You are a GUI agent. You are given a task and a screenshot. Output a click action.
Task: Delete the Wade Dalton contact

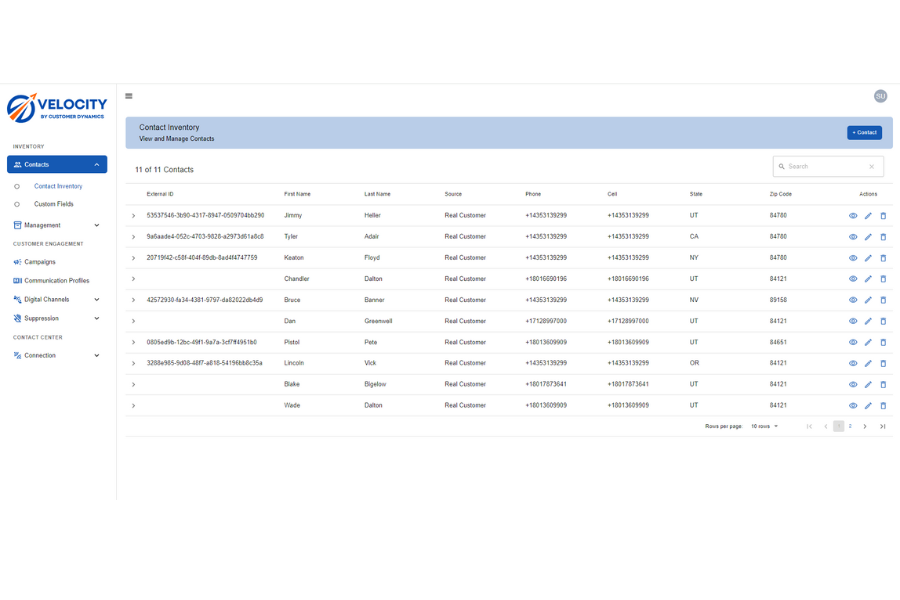point(883,406)
